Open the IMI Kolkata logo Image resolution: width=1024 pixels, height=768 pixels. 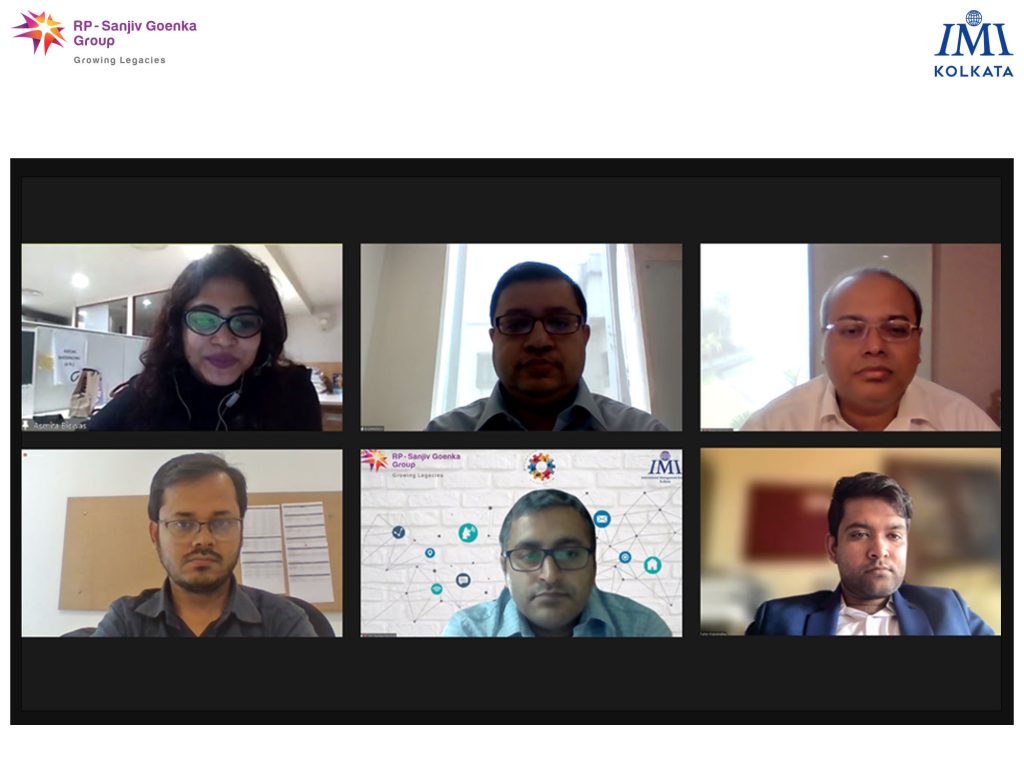[974, 44]
